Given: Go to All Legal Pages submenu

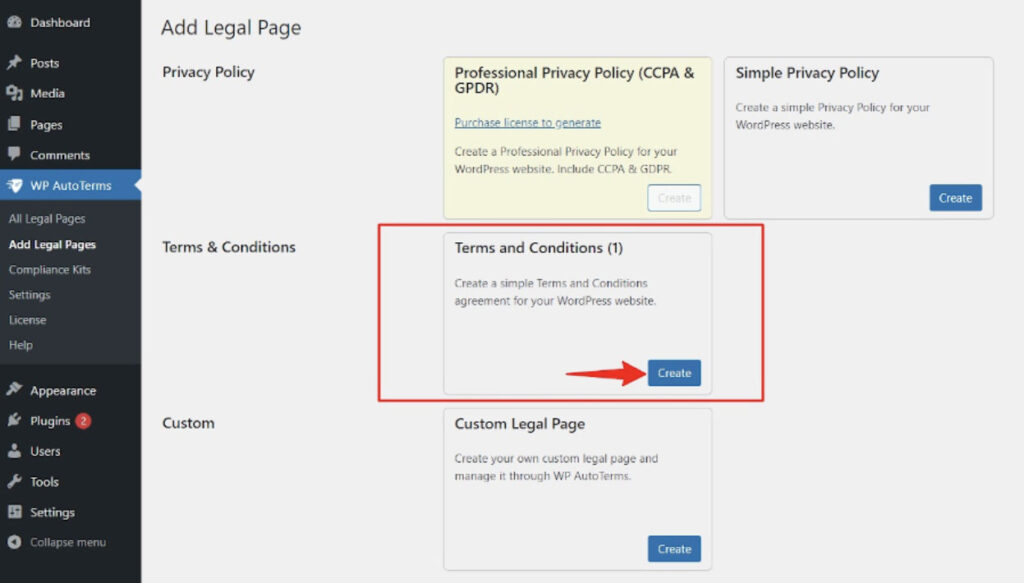Looking at the screenshot, I should pyautogui.click(x=47, y=219).
